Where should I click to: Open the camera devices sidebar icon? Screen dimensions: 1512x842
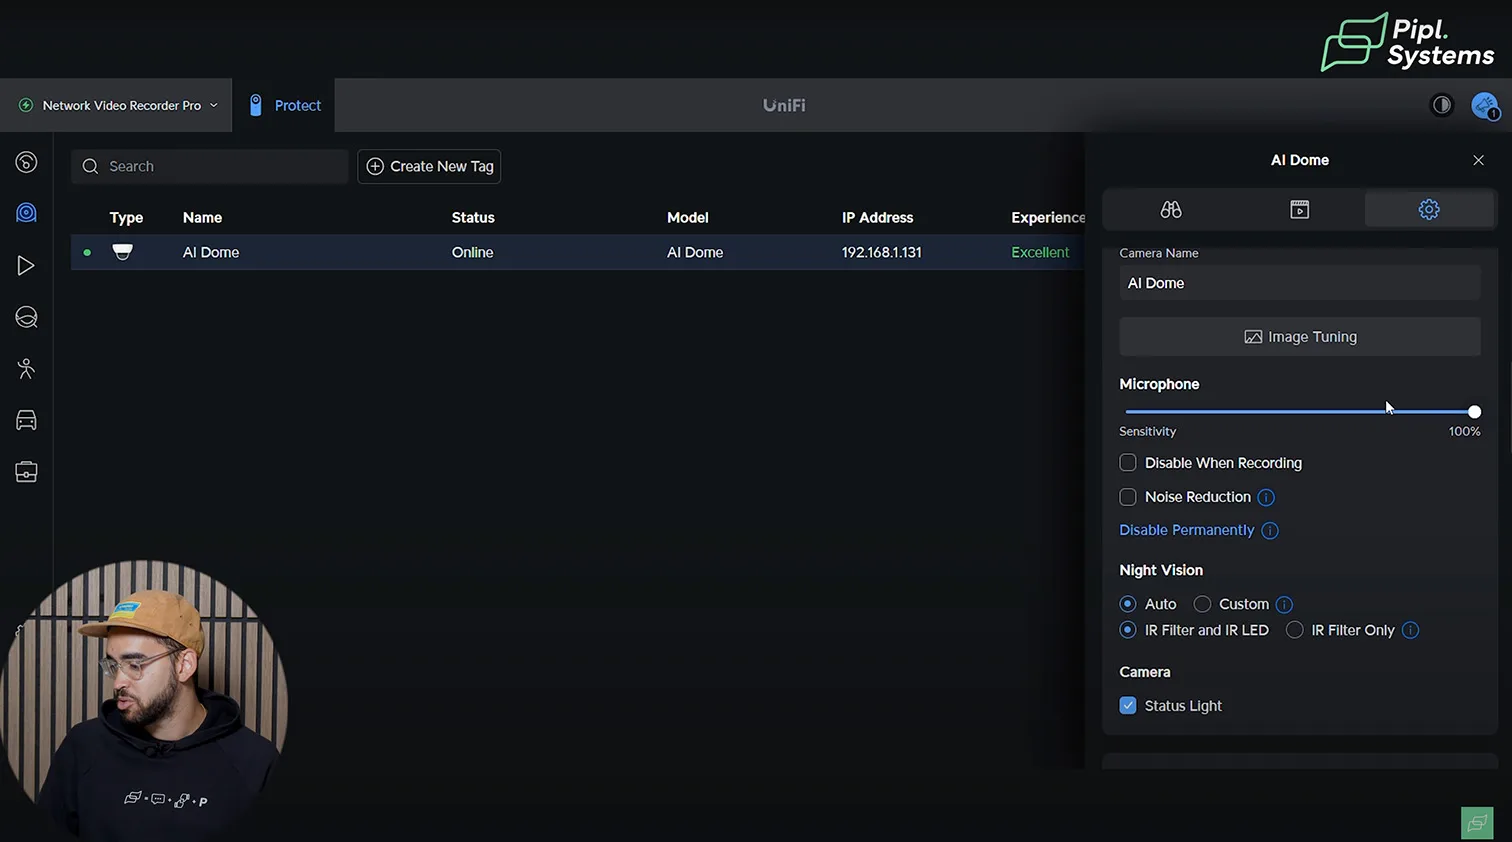pos(26,213)
